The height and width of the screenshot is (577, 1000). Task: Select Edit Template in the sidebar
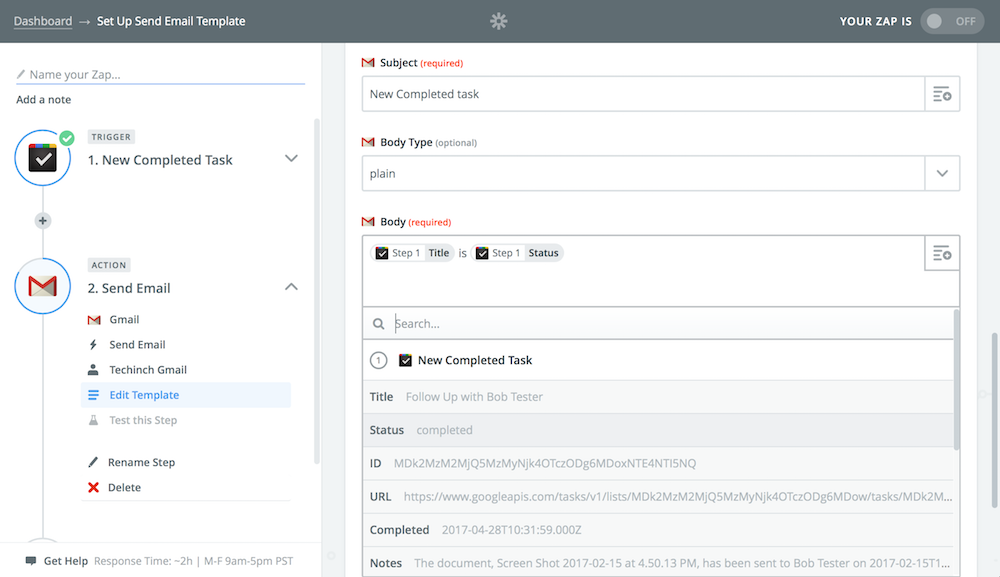click(x=186, y=395)
